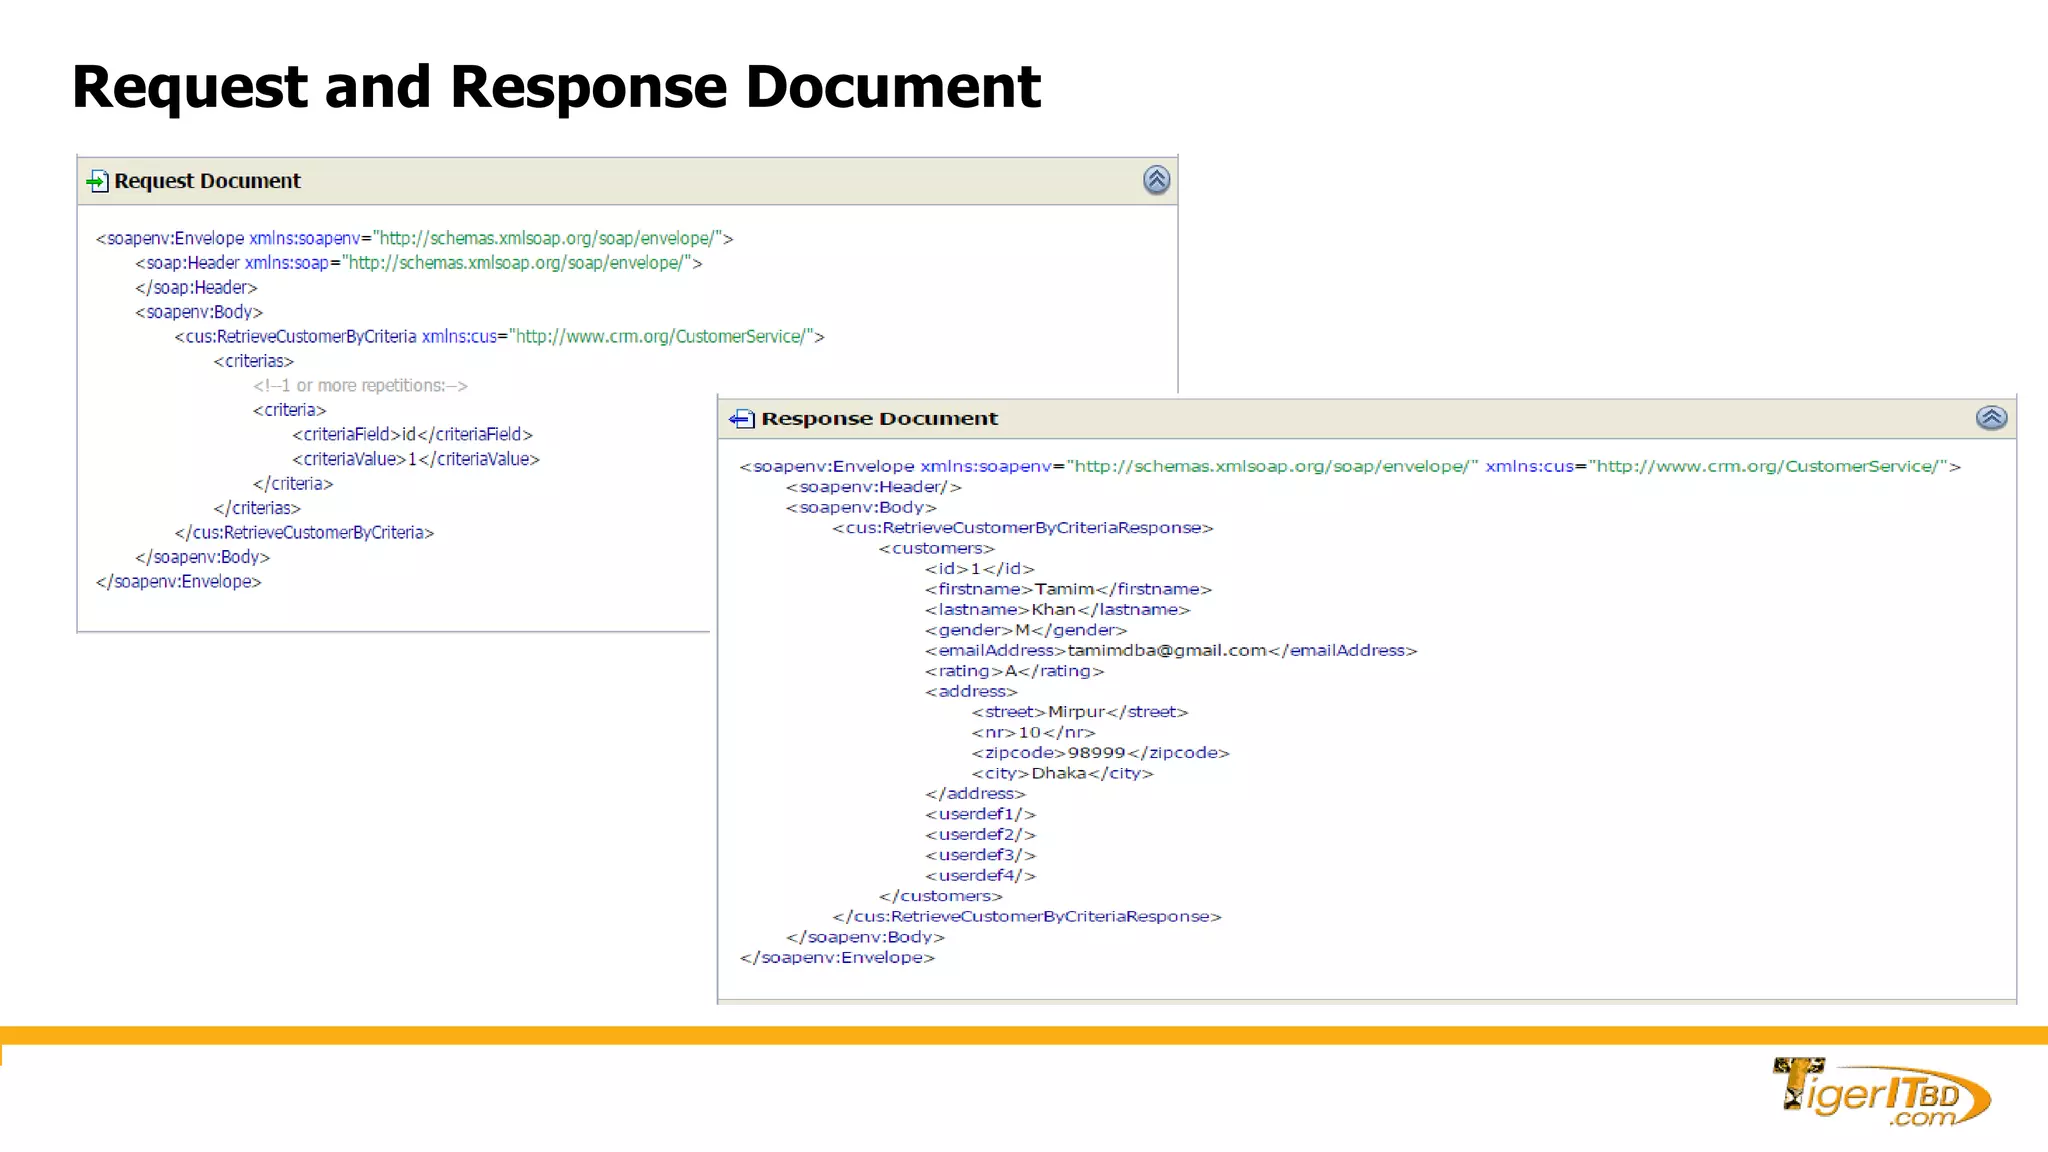Click the userdef4 empty tag
This screenshot has height=1152, width=2048.
coord(980,876)
